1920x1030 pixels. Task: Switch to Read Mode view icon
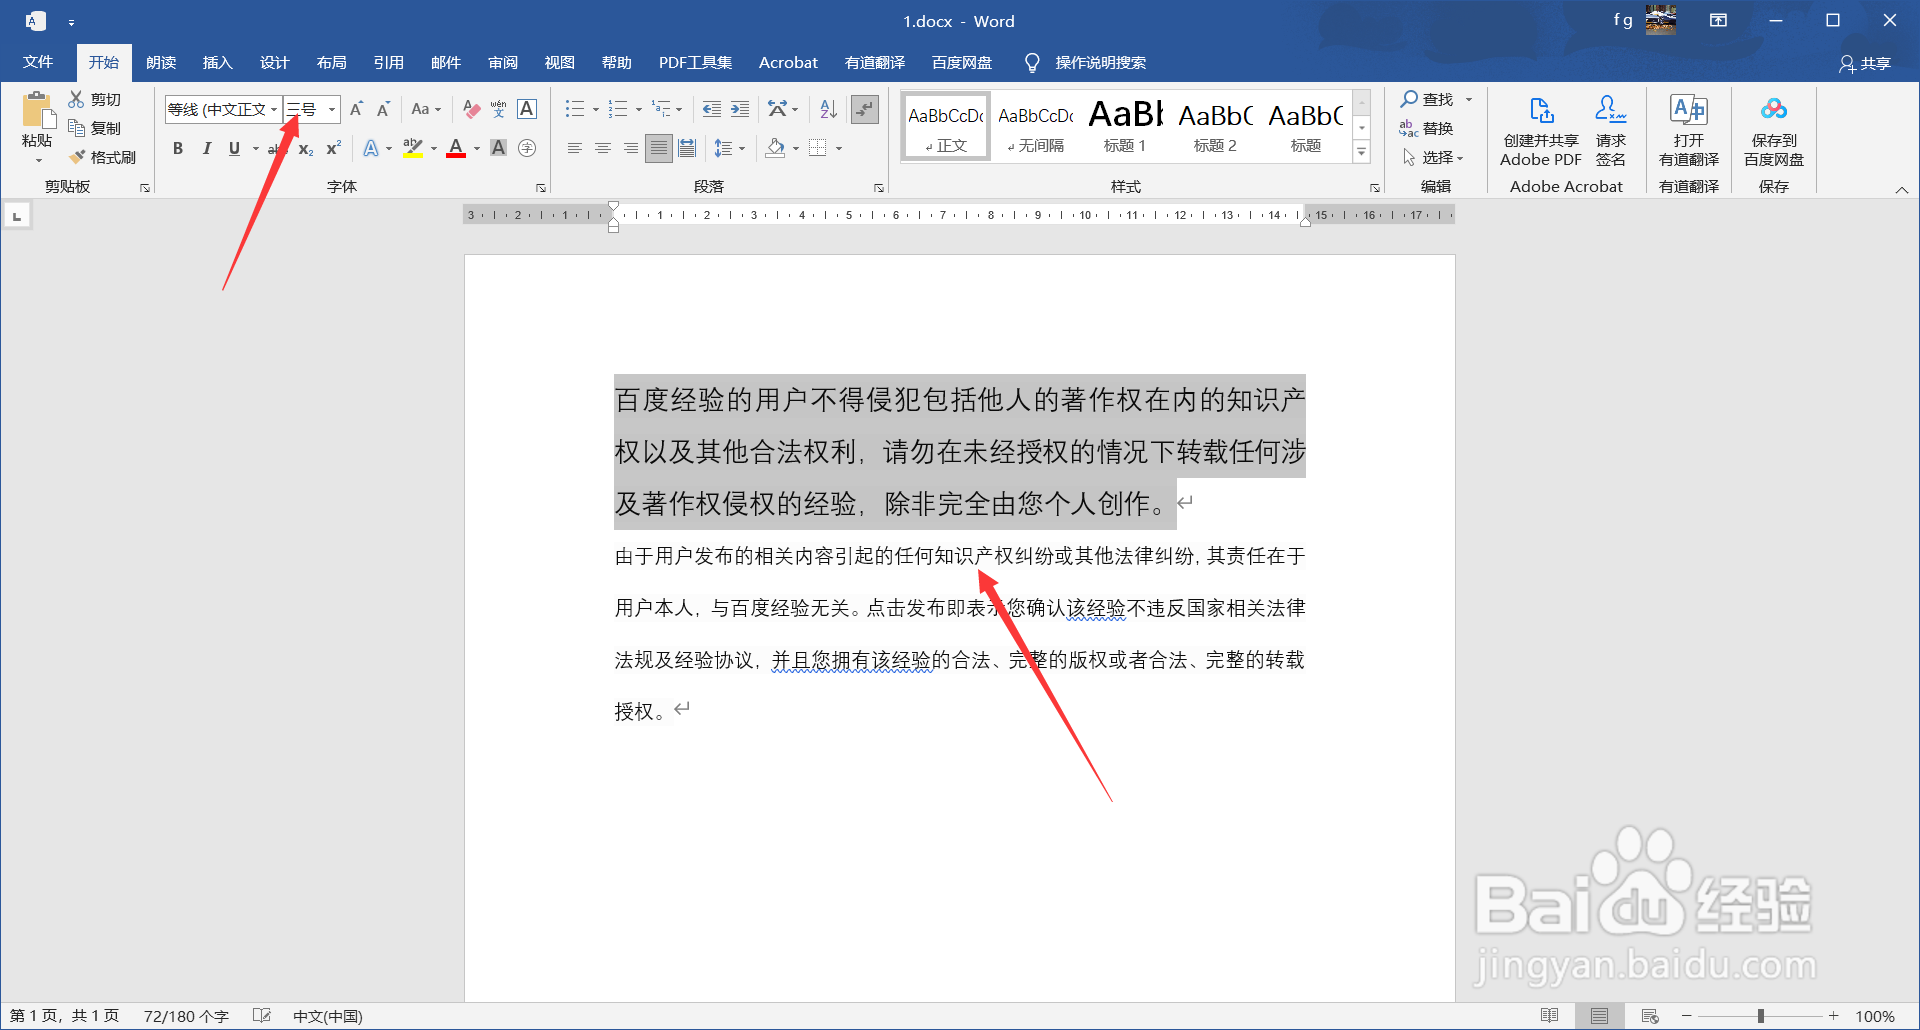coord(1550,1016)
